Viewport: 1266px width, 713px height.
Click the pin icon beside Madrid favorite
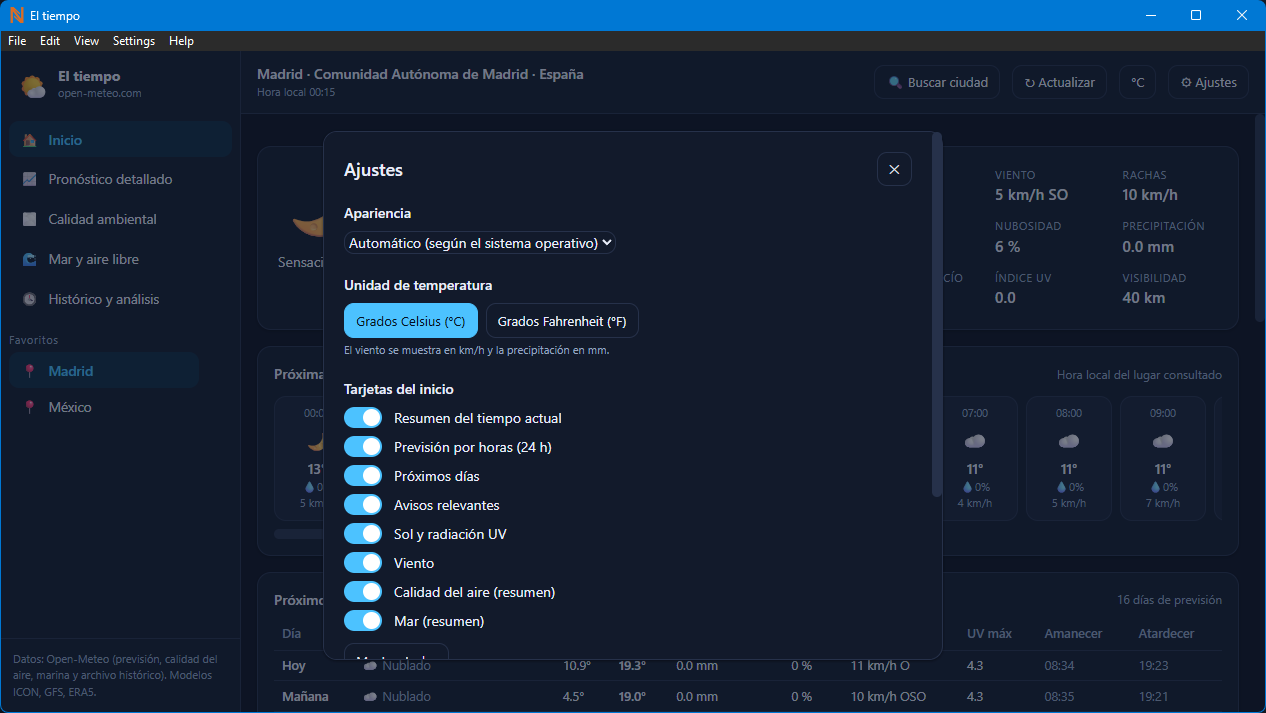pos(30,371)
